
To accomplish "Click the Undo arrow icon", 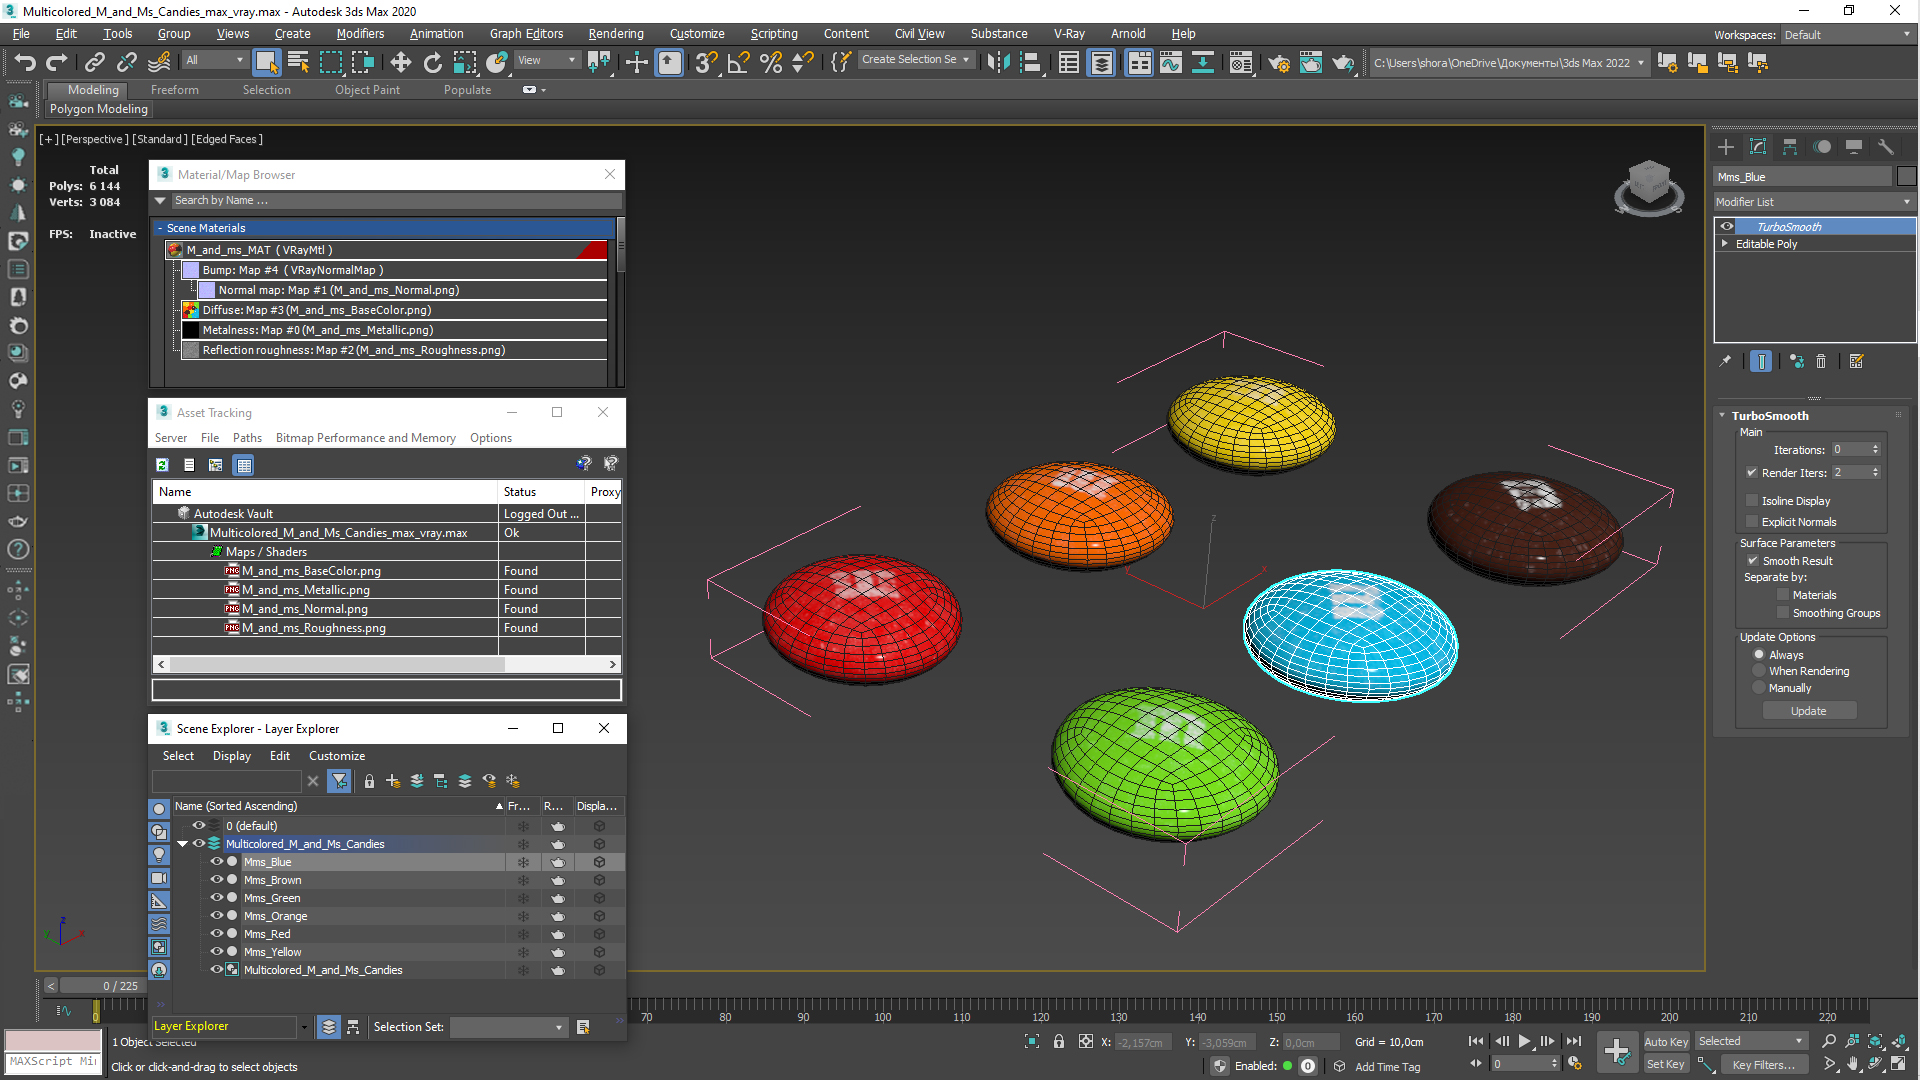I will click(24, 63).
